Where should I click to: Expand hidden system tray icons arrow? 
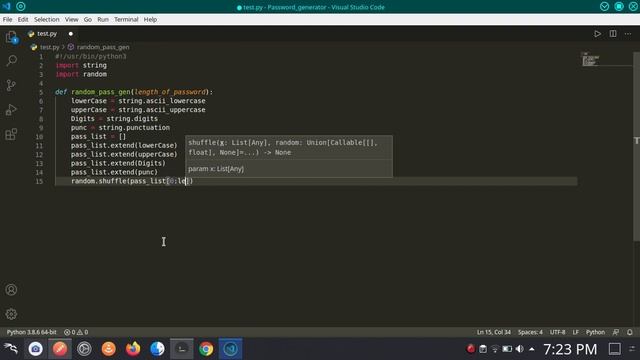(x=531, y=349)
